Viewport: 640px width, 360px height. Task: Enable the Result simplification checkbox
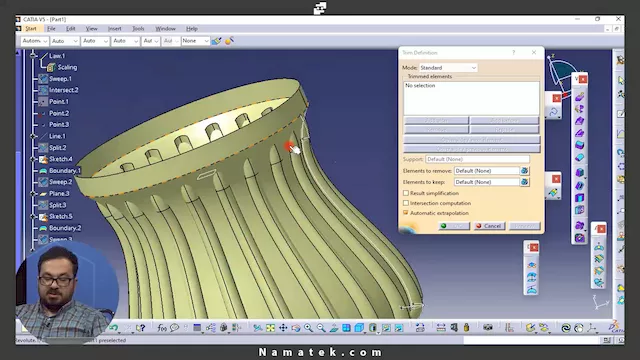pos(406,193)
